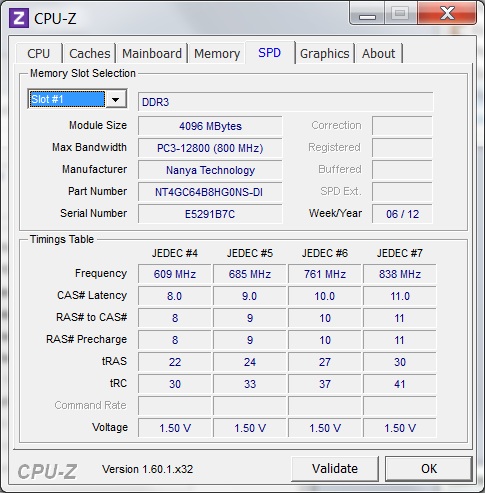The height and width of the screenshot is (493, 485).
Task: Click the JEDEC #7 column header
Action: (x=400, y=253)
